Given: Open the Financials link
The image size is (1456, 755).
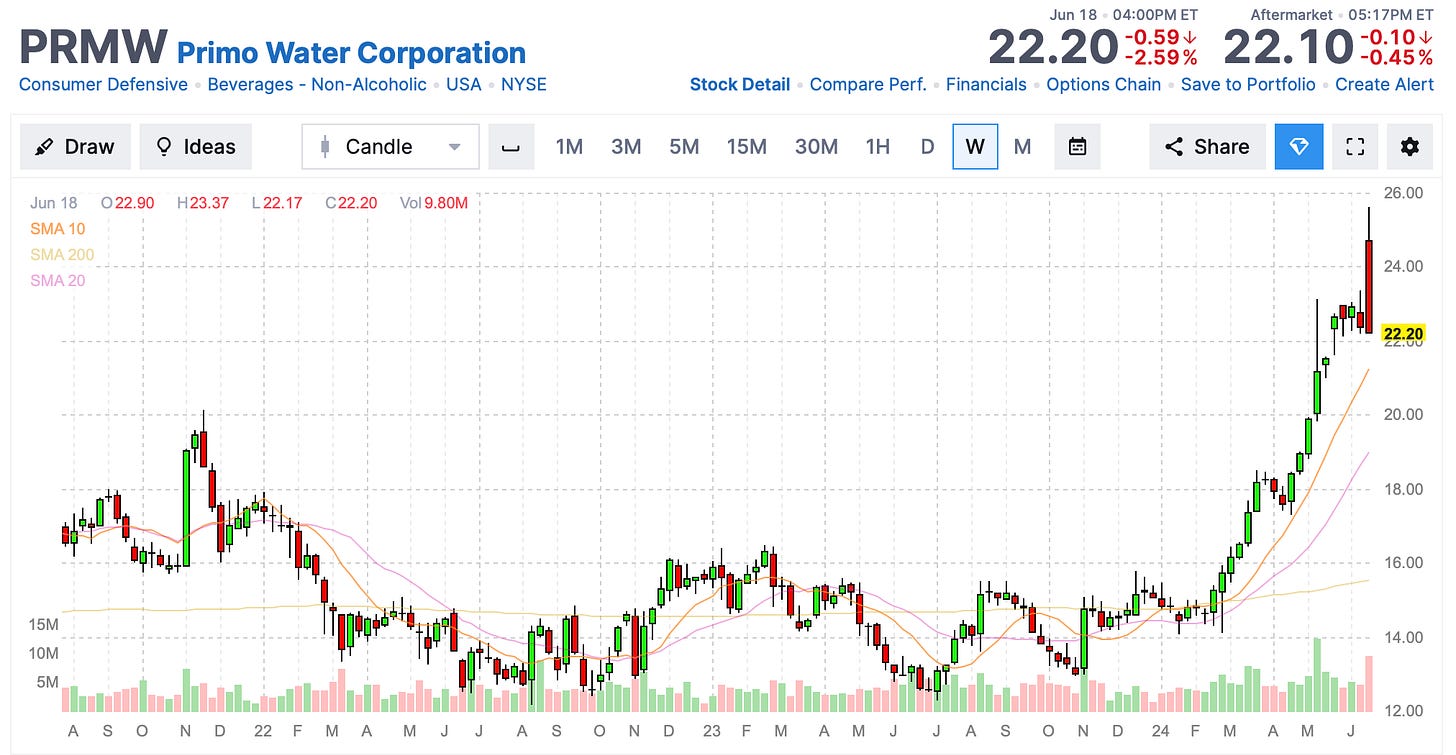Looking at the screenshot, I should 986,85.
